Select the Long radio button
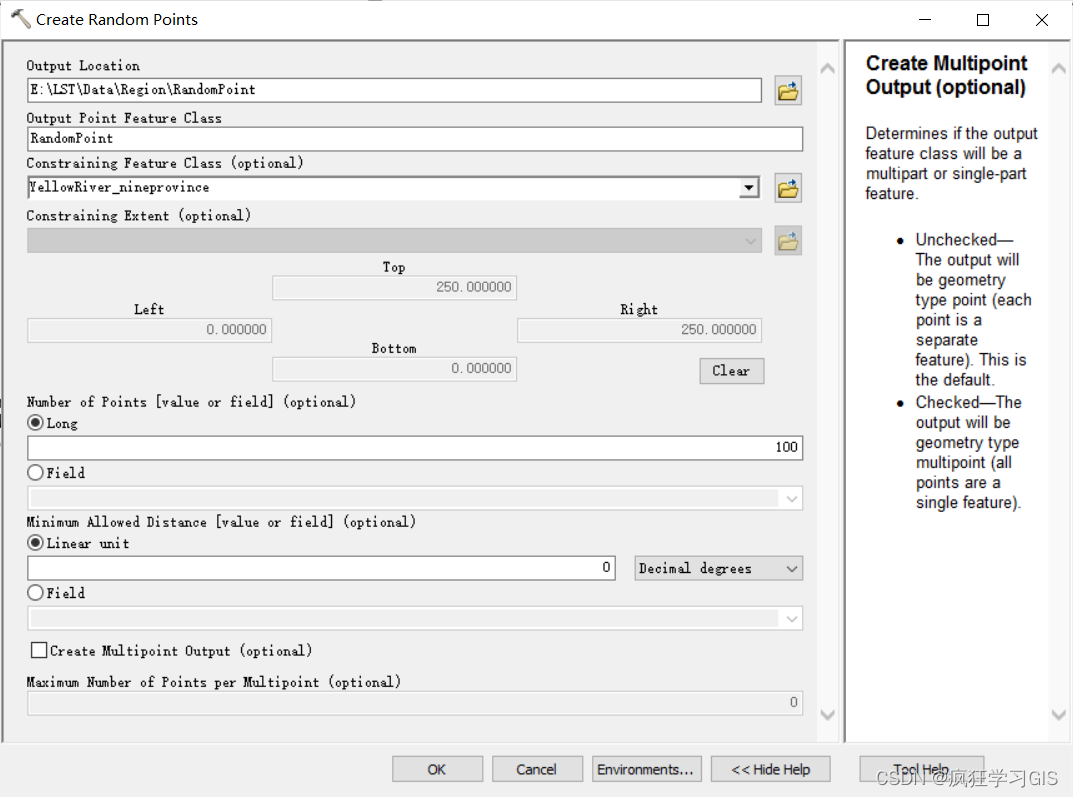The image size is (1073, 797). pos(36,423)
